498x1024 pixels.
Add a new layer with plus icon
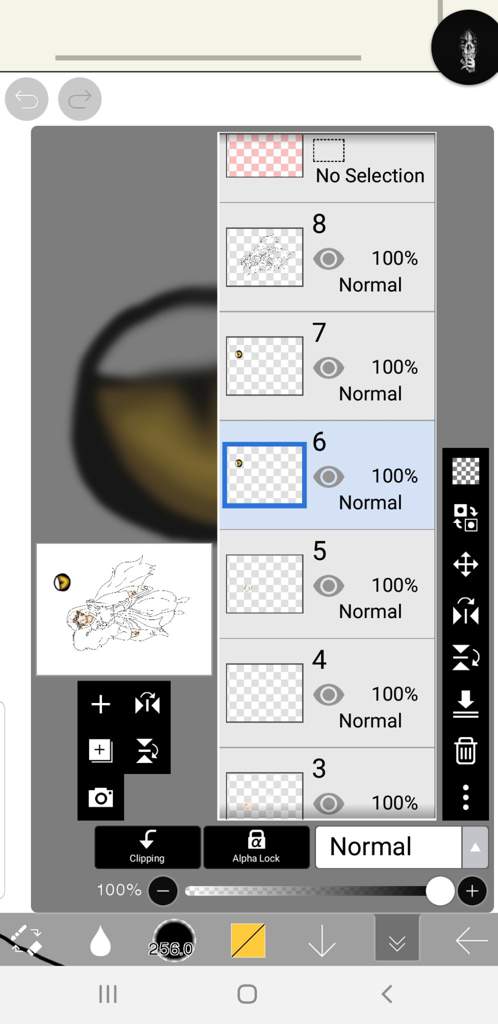(101, 705)
